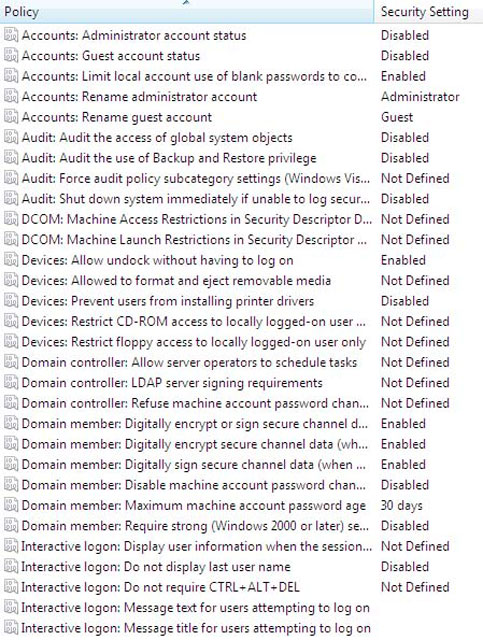This screenshot has height=640, width=483.
Task: Click the icon beside Administrator account status policy
Action: click(x=11, y=35)
